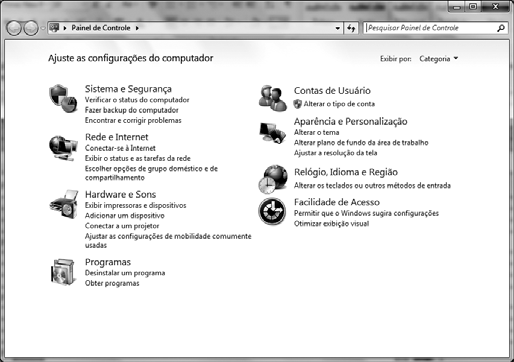
Task: Open Escolher opções de grupo doméstico link
Action: pyautogui.click(x=151, y=173)
